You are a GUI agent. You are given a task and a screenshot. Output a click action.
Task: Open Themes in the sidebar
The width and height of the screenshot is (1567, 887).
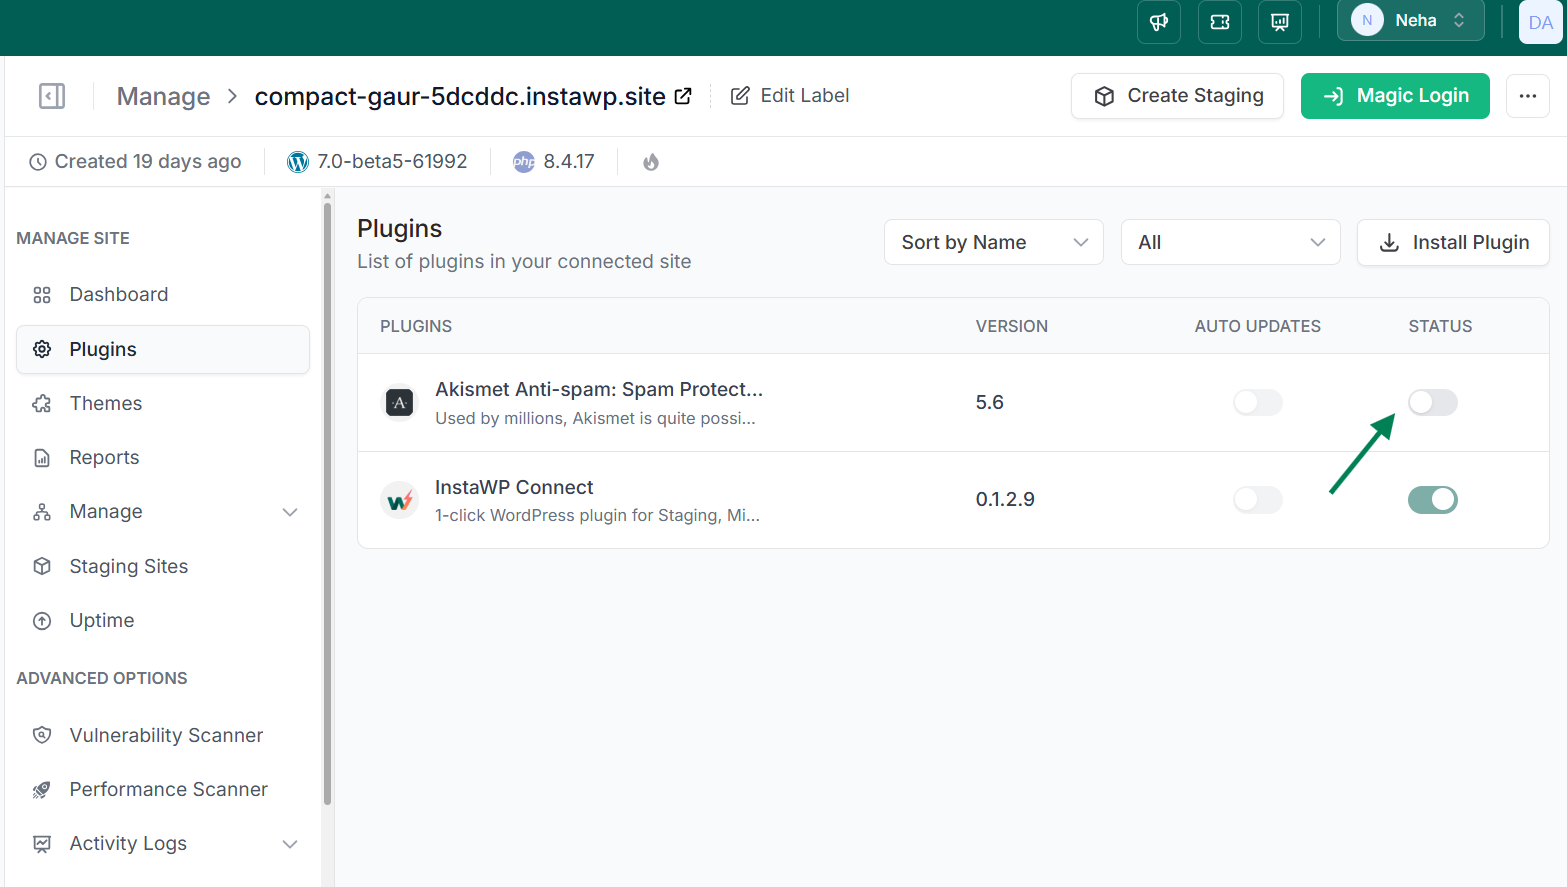(106, 404)
